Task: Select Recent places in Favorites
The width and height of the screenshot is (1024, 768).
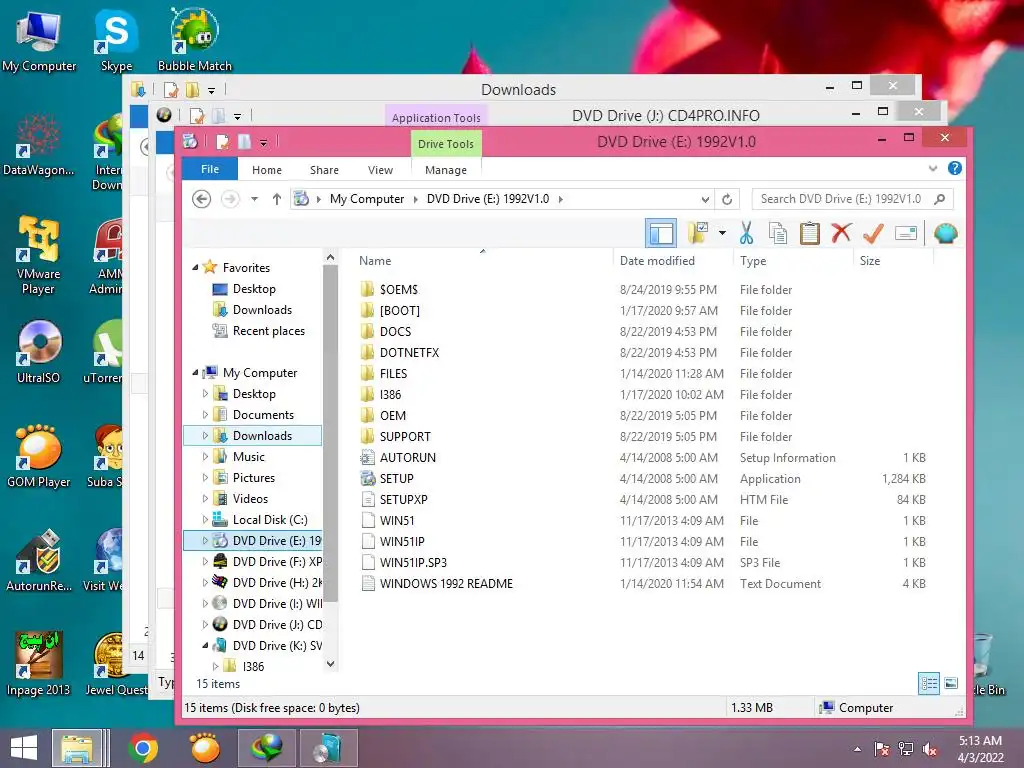Action: tap(268, 330)
